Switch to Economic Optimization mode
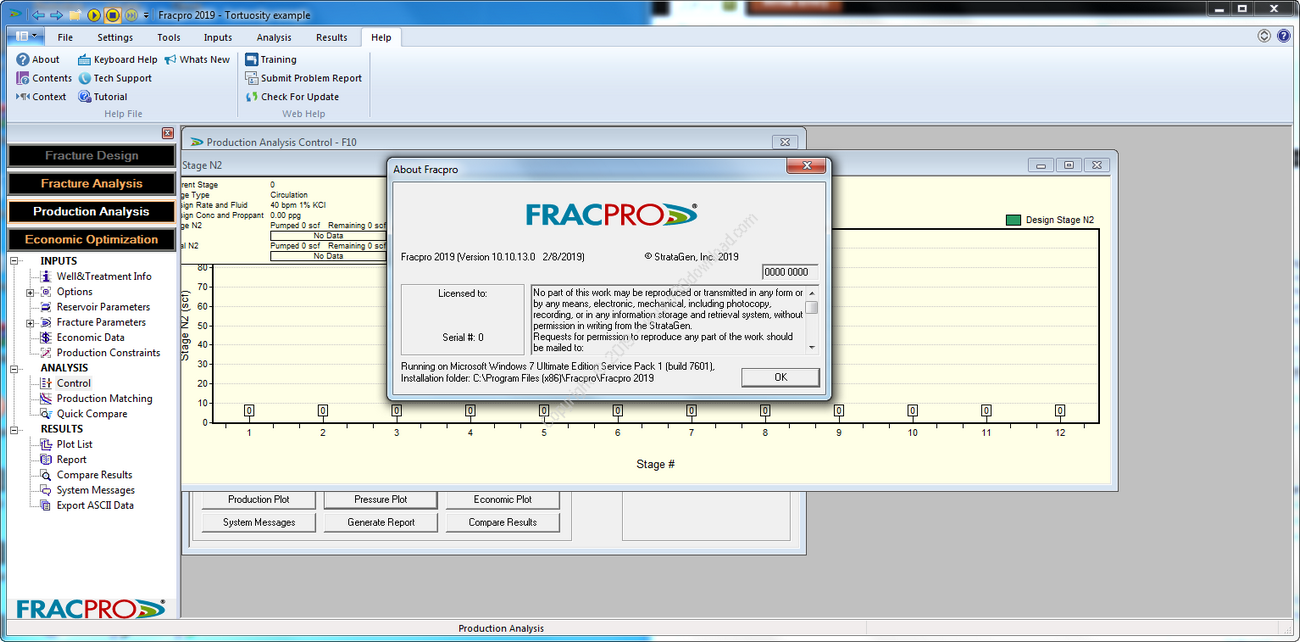The image size is (1300, 642). coord(91,239)
